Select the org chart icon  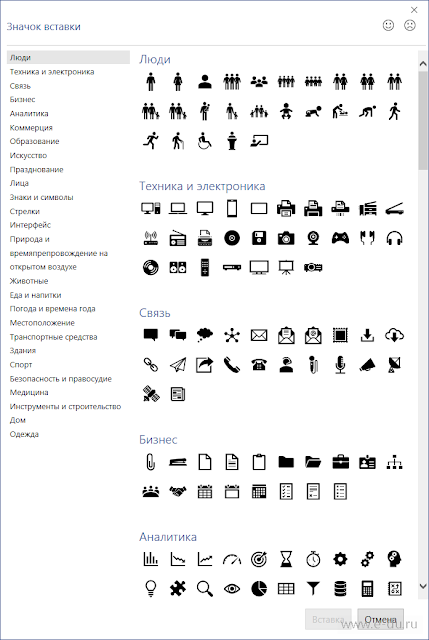[394, 462]
